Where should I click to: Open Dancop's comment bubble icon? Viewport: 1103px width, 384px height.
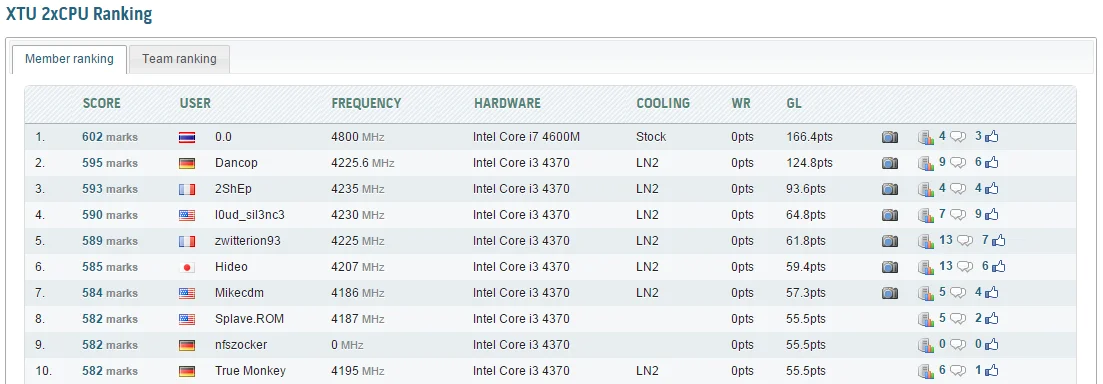point(957,163)
